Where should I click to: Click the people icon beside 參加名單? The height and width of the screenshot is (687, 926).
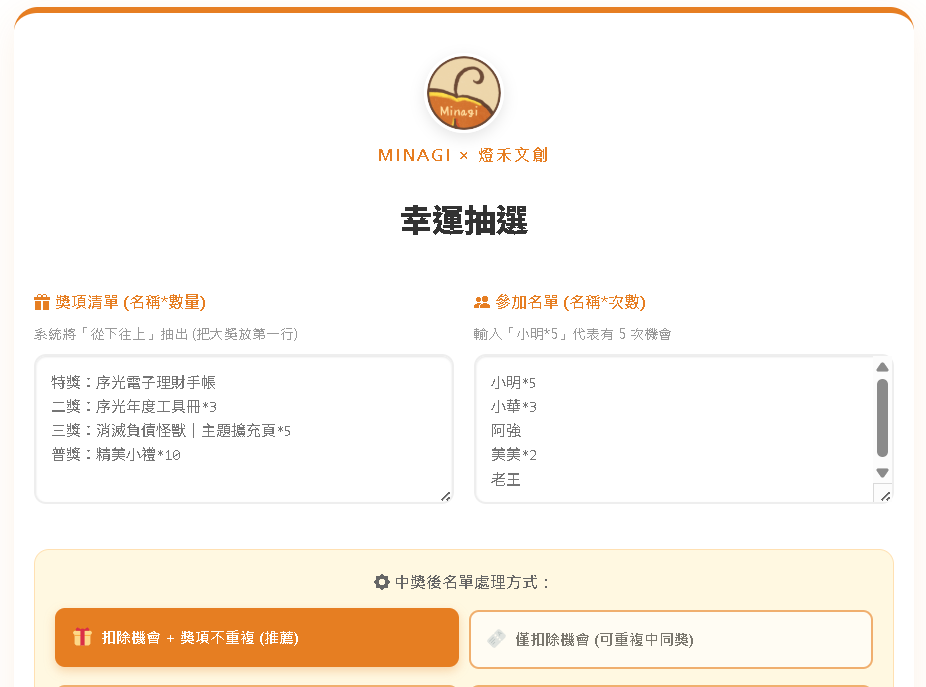tap(482, 302)
